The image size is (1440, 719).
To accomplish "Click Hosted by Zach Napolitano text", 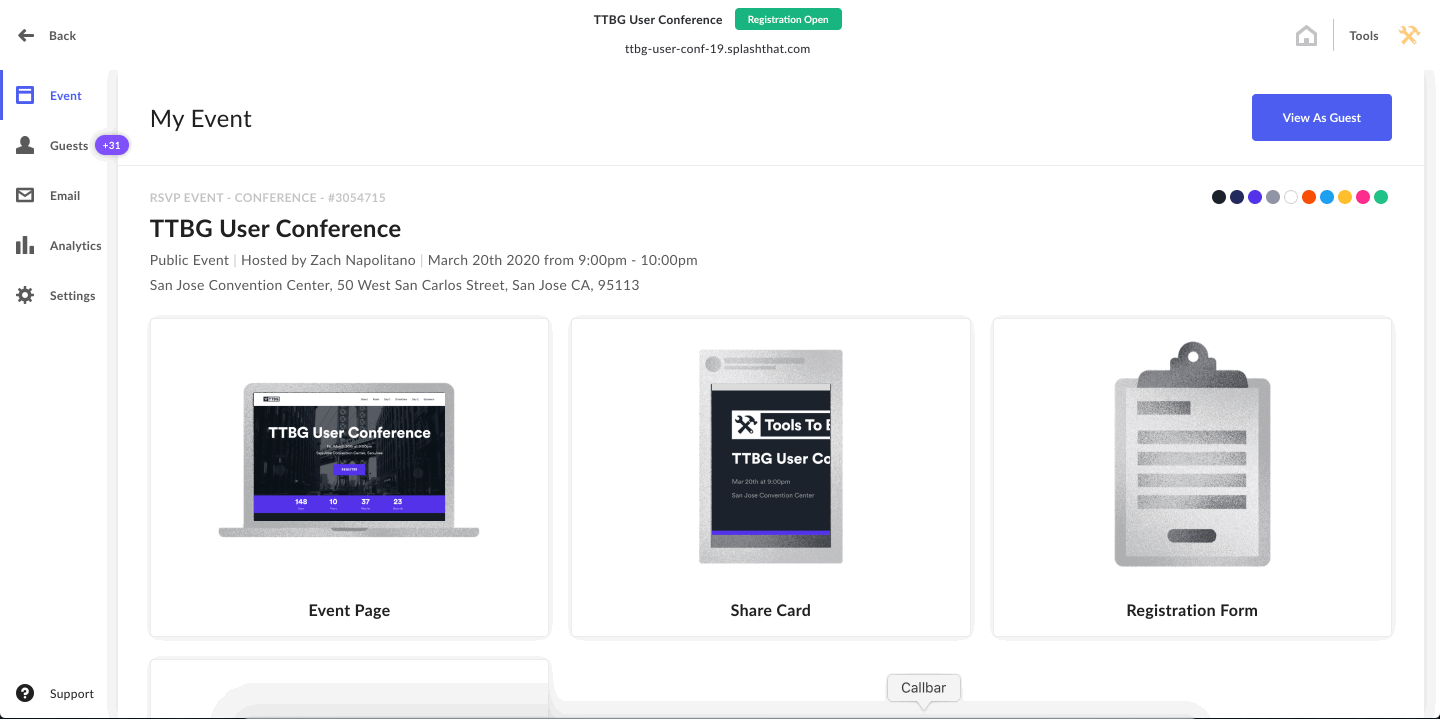I will tap(328, 260).
